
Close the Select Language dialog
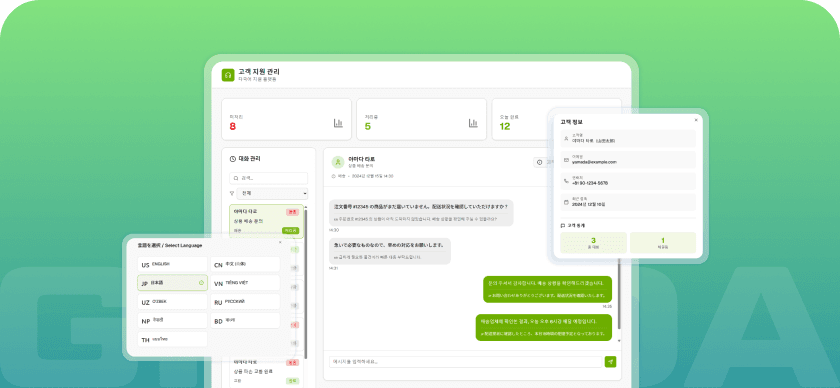click(x=280, y=242)
